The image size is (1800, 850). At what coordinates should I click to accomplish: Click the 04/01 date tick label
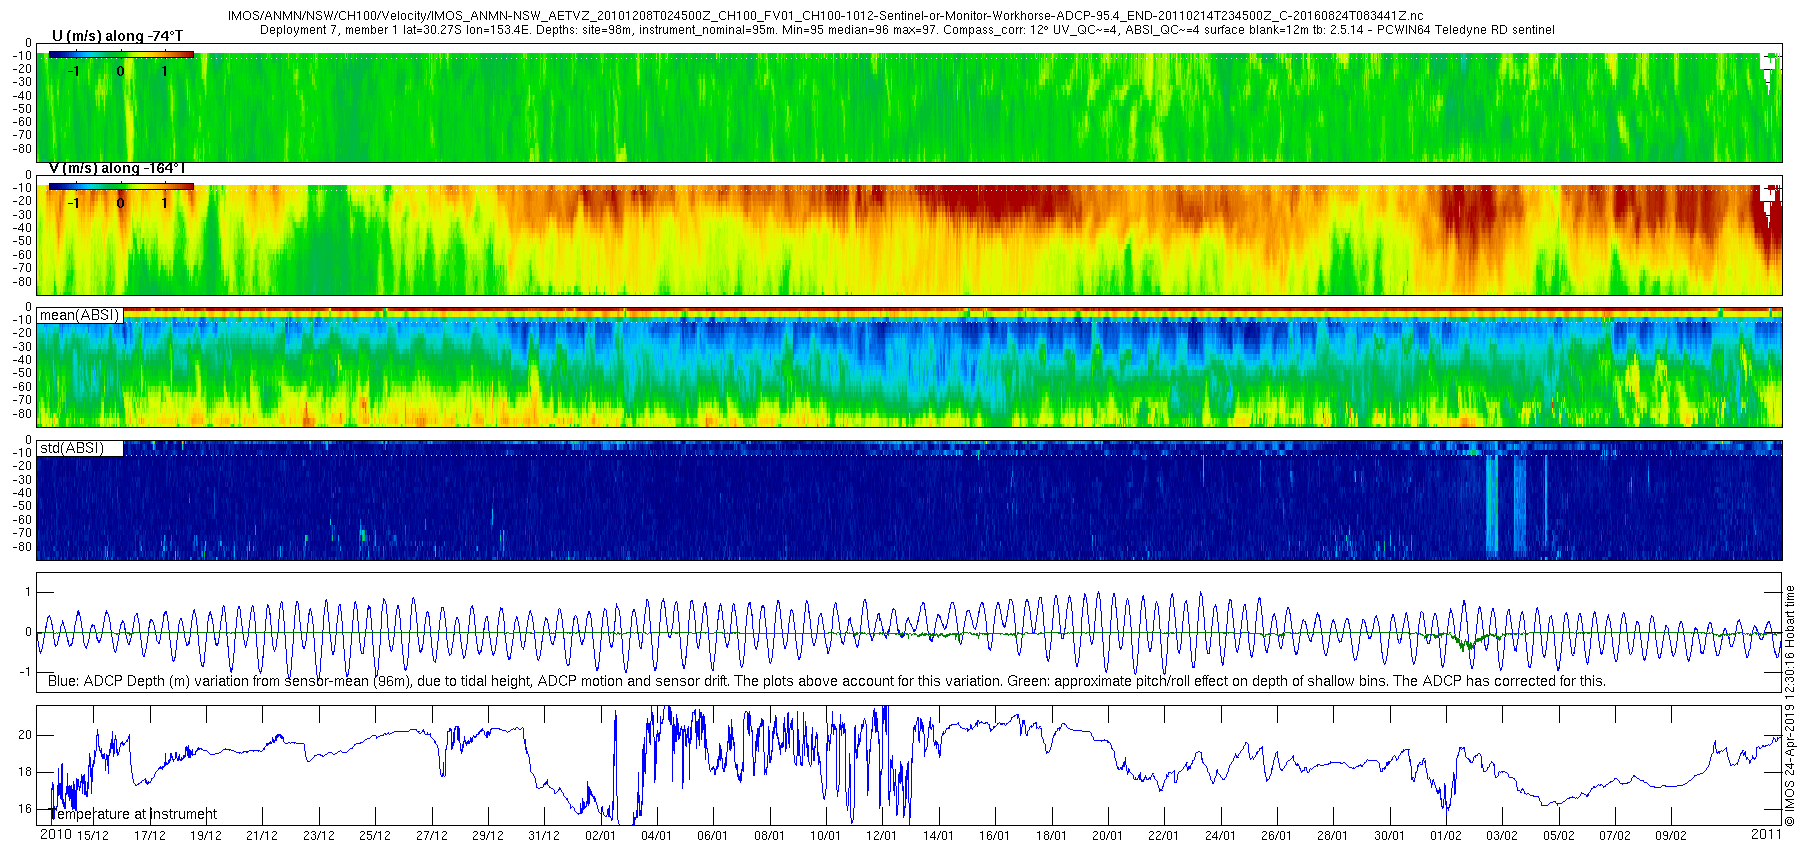pyautogui.click(x=656, y=836)
